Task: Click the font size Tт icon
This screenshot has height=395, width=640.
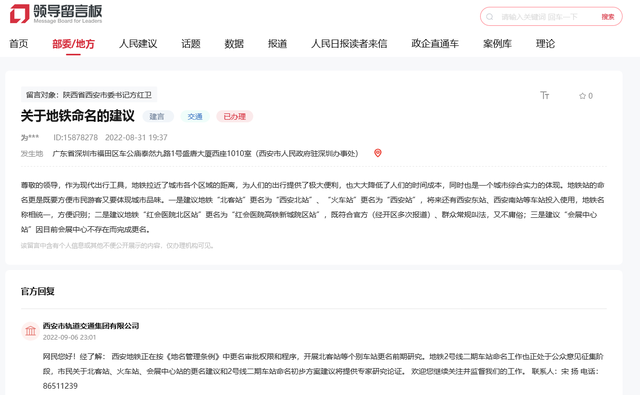Action: point(544,95)
